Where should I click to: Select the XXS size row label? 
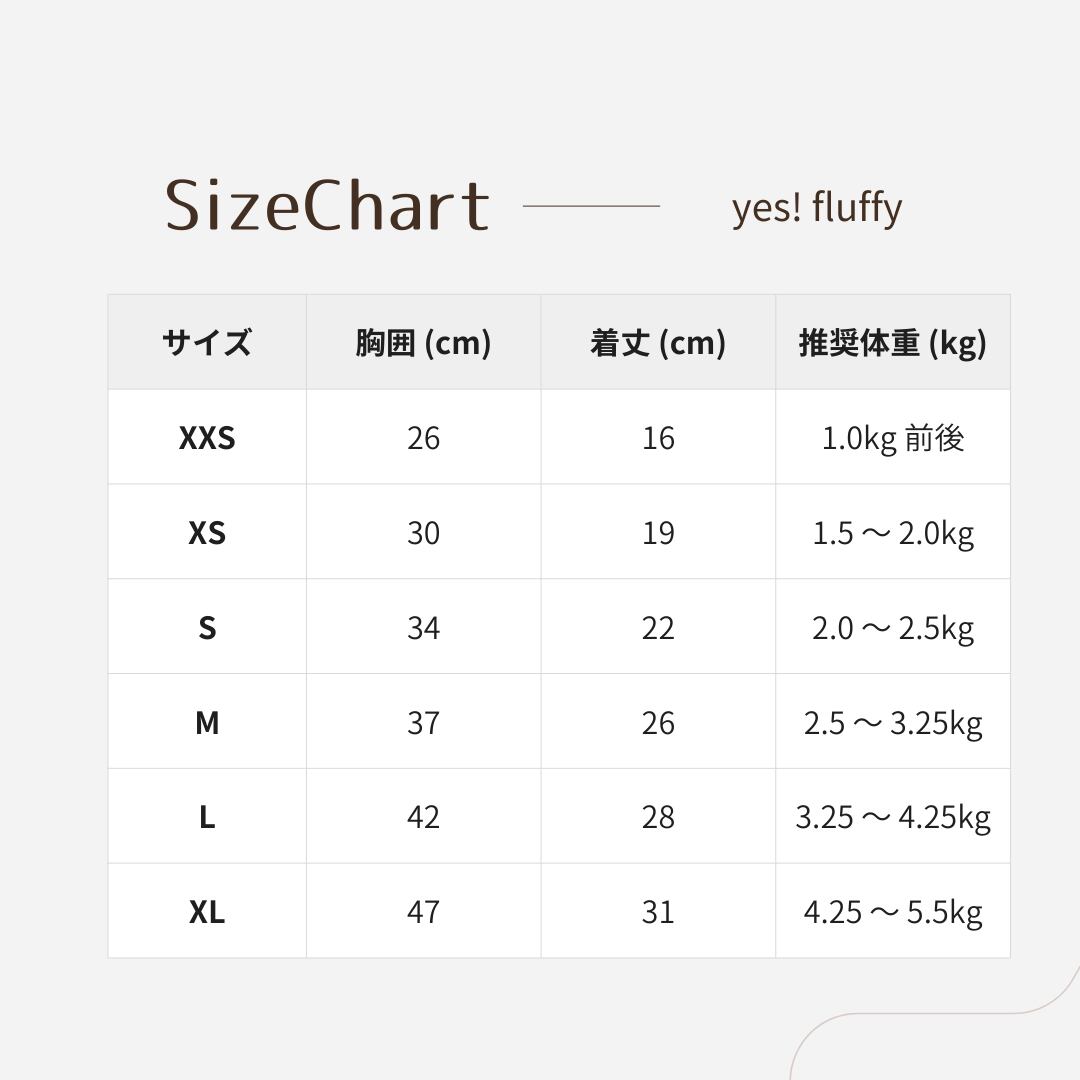pyautogui.click(x=207, y=438)
